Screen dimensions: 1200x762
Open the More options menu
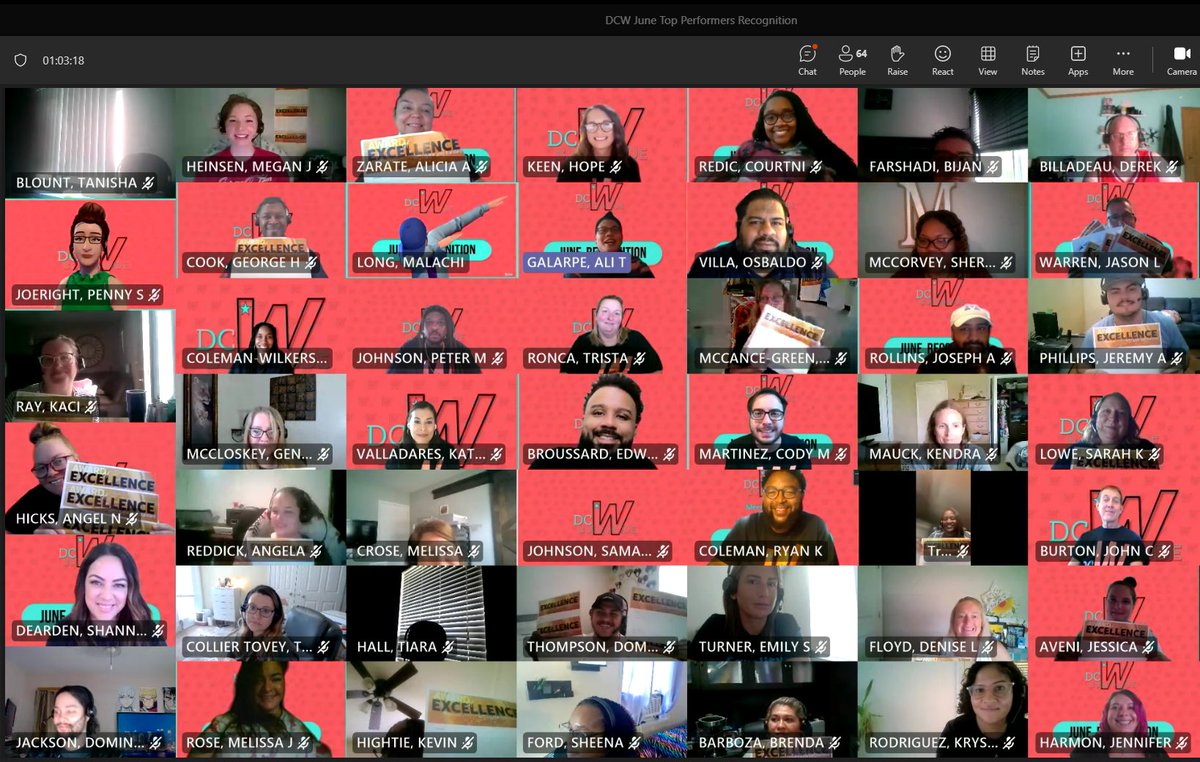click(x=1123, y=60)
